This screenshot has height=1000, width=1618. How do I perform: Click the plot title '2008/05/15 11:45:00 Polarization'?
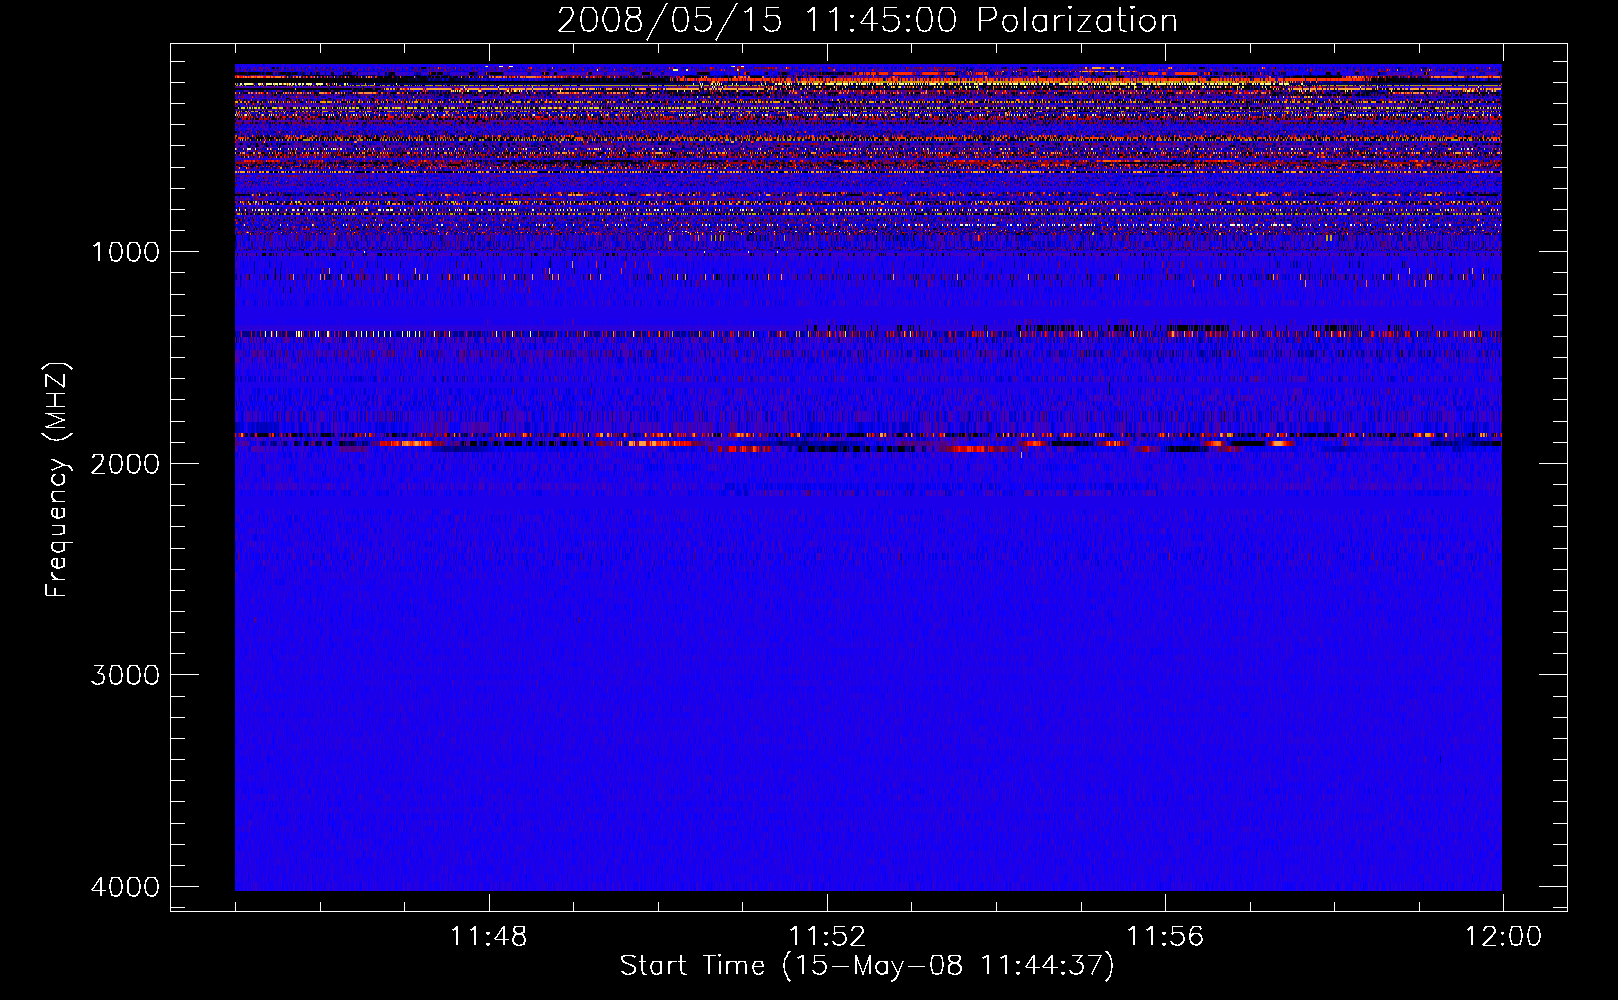(867, 20)
